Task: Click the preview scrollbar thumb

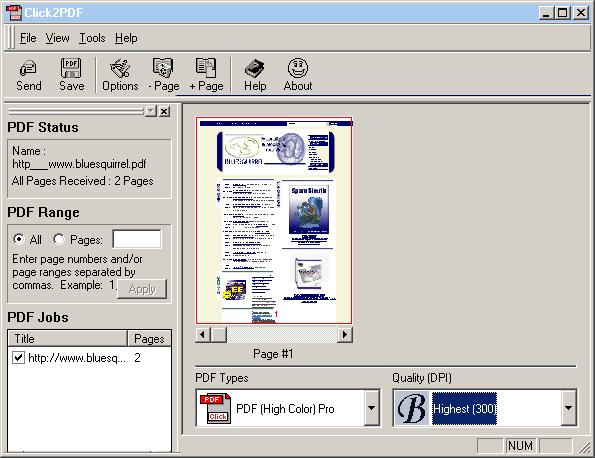Action: pos(219,335)
